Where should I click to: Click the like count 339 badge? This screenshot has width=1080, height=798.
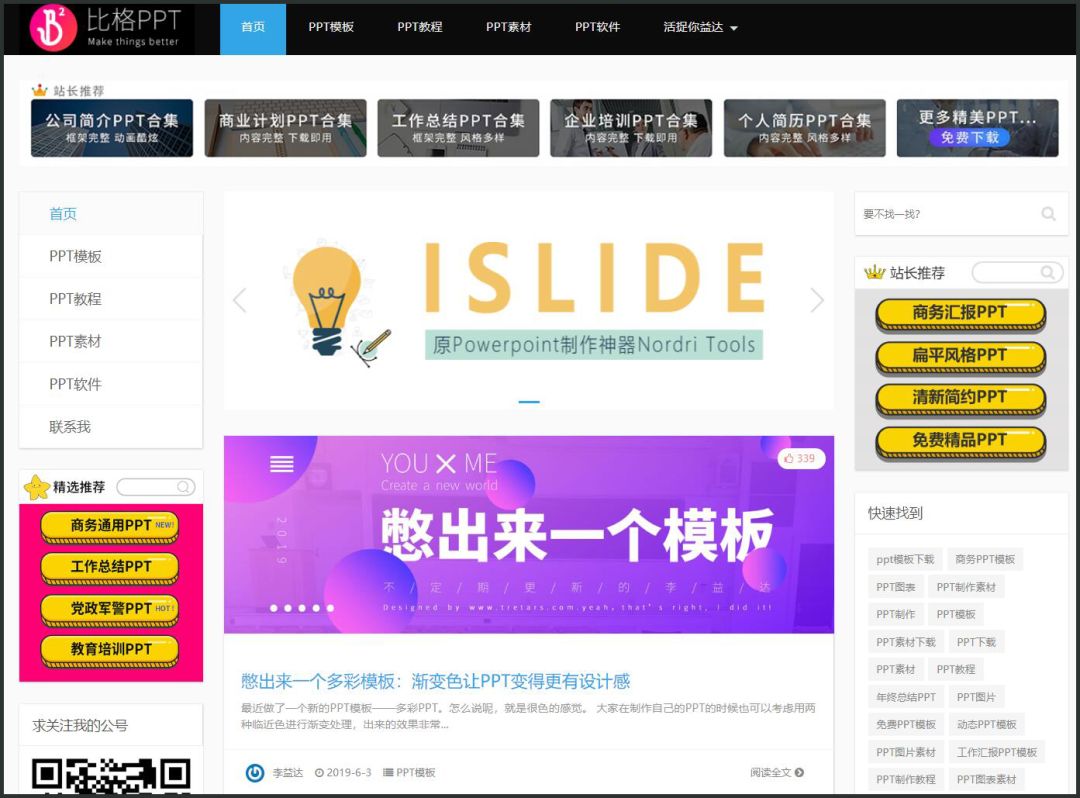tap(800, 459)
